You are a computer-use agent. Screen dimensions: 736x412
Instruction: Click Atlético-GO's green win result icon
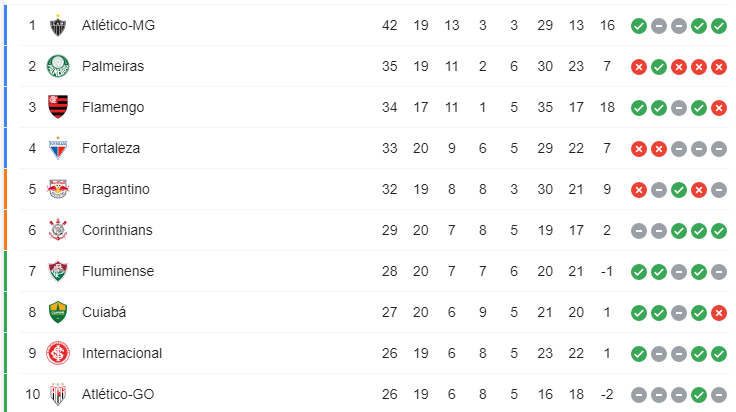pyautogui.click(x=698, y=395)
